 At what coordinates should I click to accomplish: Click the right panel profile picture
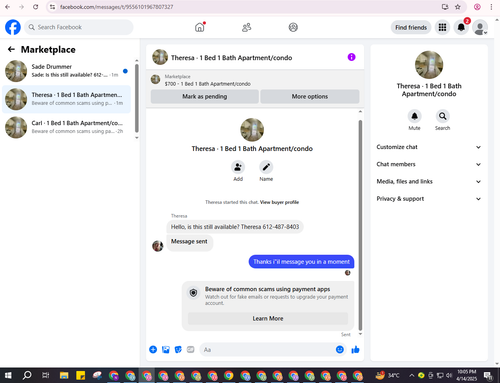point(429,65)
